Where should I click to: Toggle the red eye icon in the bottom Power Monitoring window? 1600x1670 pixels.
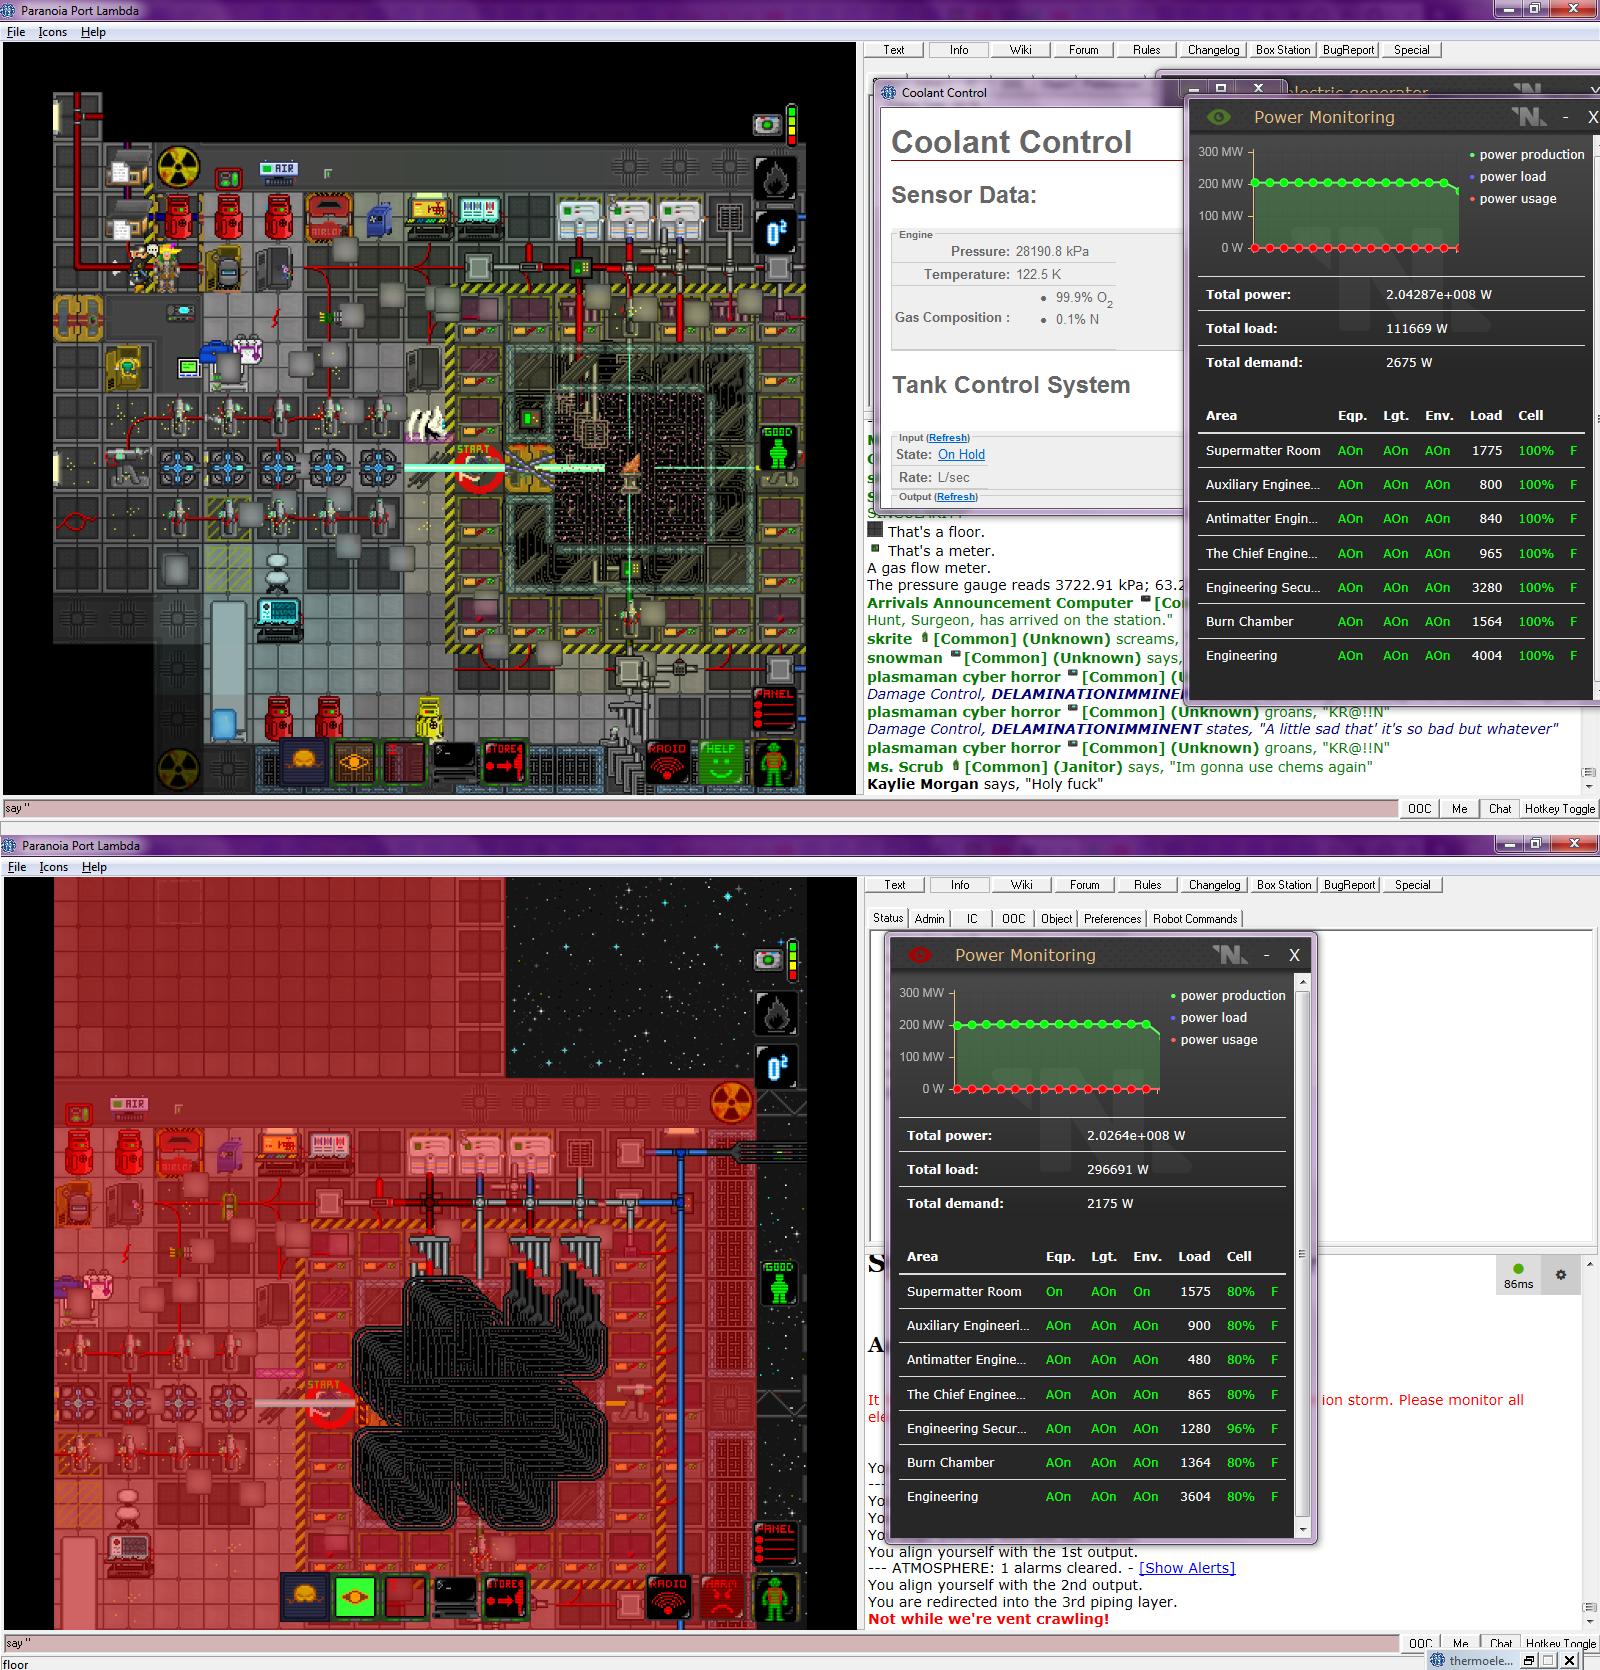919,955
